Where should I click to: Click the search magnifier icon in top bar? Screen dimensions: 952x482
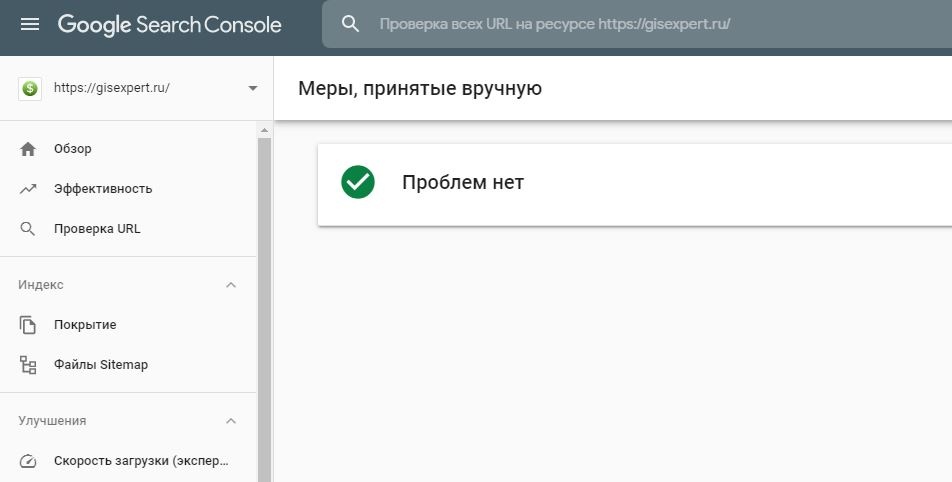tap(350, 24)
